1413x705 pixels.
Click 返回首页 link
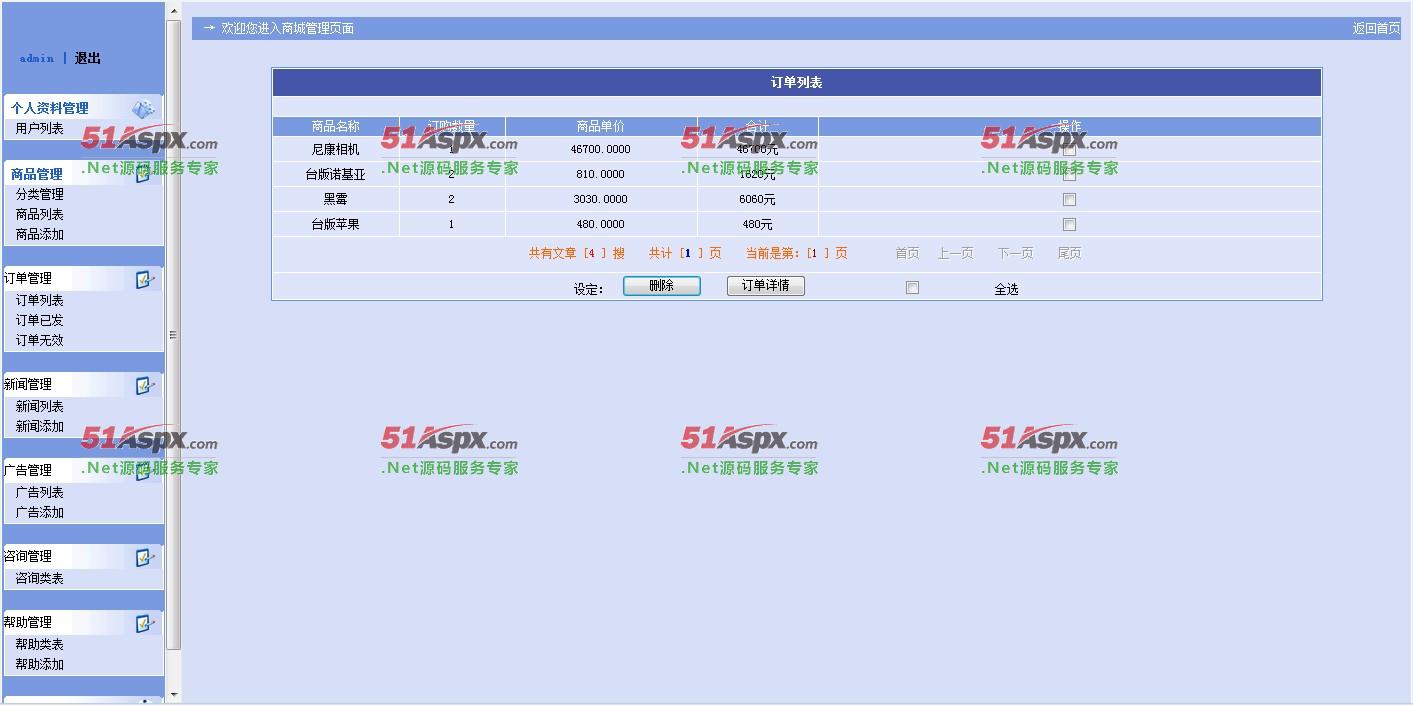[1376, 28]
